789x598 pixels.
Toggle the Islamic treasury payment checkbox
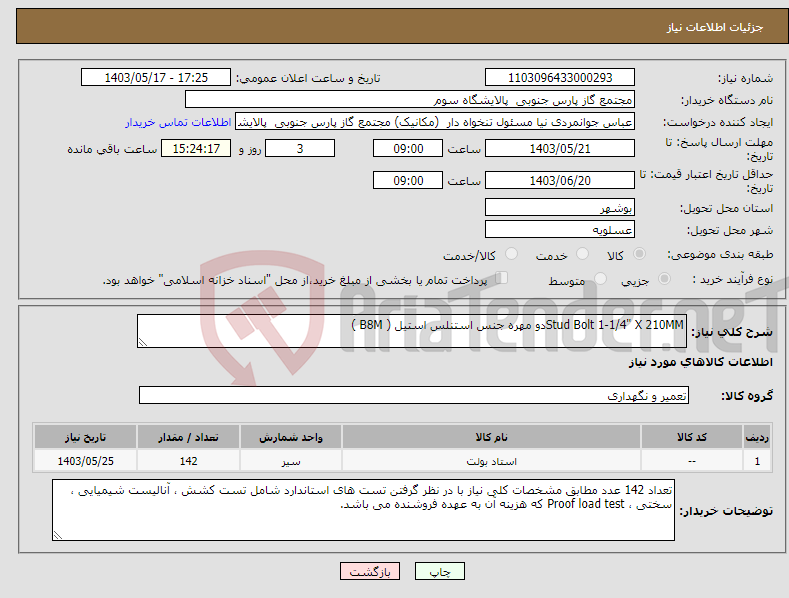click(x=502, y=277)
